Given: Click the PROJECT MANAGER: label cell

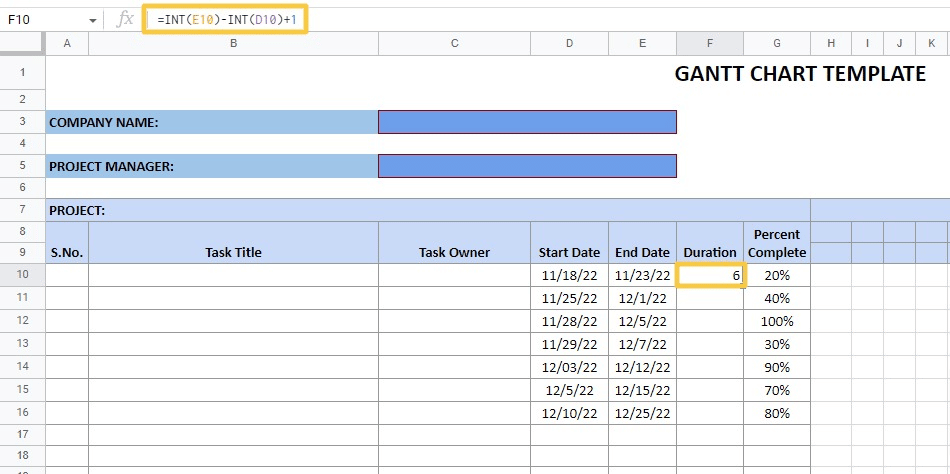Looking at the screenshot, I should [212, 166].
